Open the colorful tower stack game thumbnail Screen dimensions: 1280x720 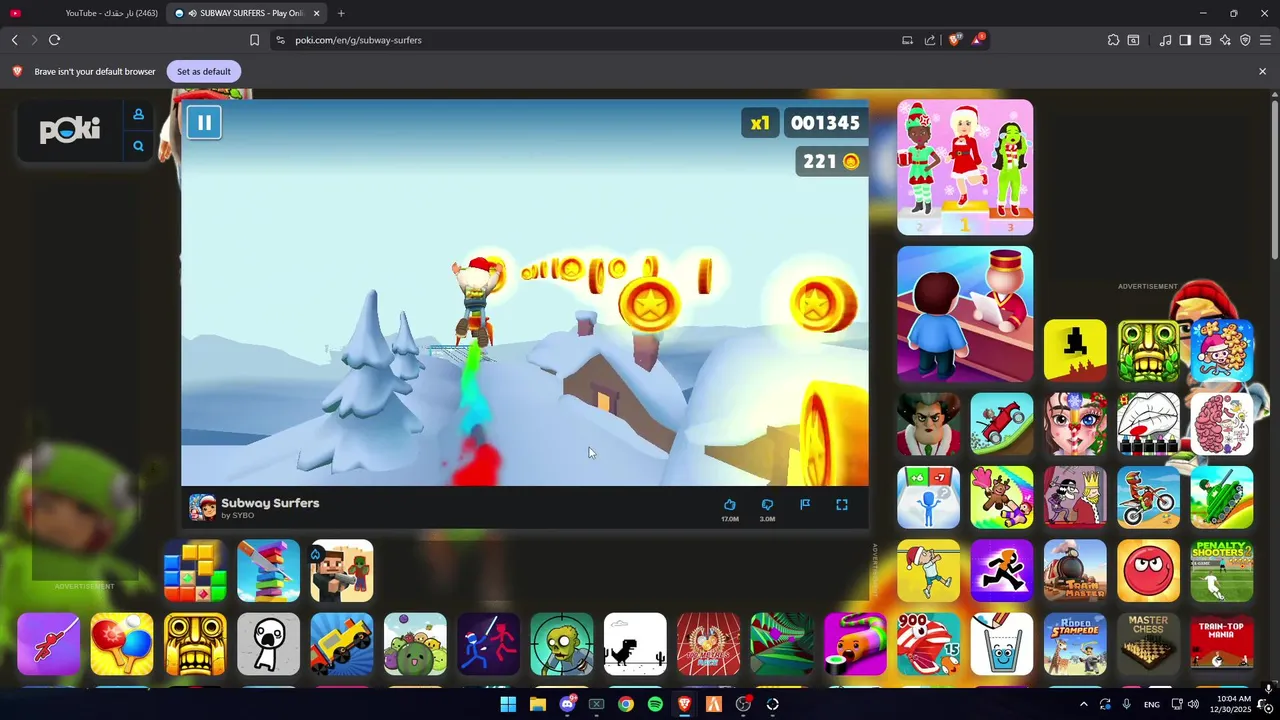coord(268,571)
